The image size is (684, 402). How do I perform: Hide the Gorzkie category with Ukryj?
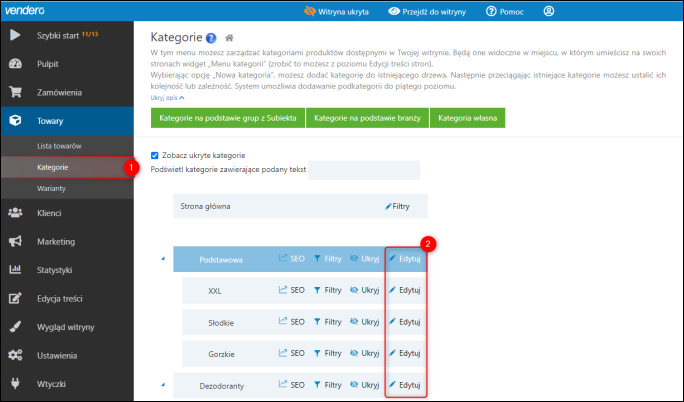click(x=365, y=353)
